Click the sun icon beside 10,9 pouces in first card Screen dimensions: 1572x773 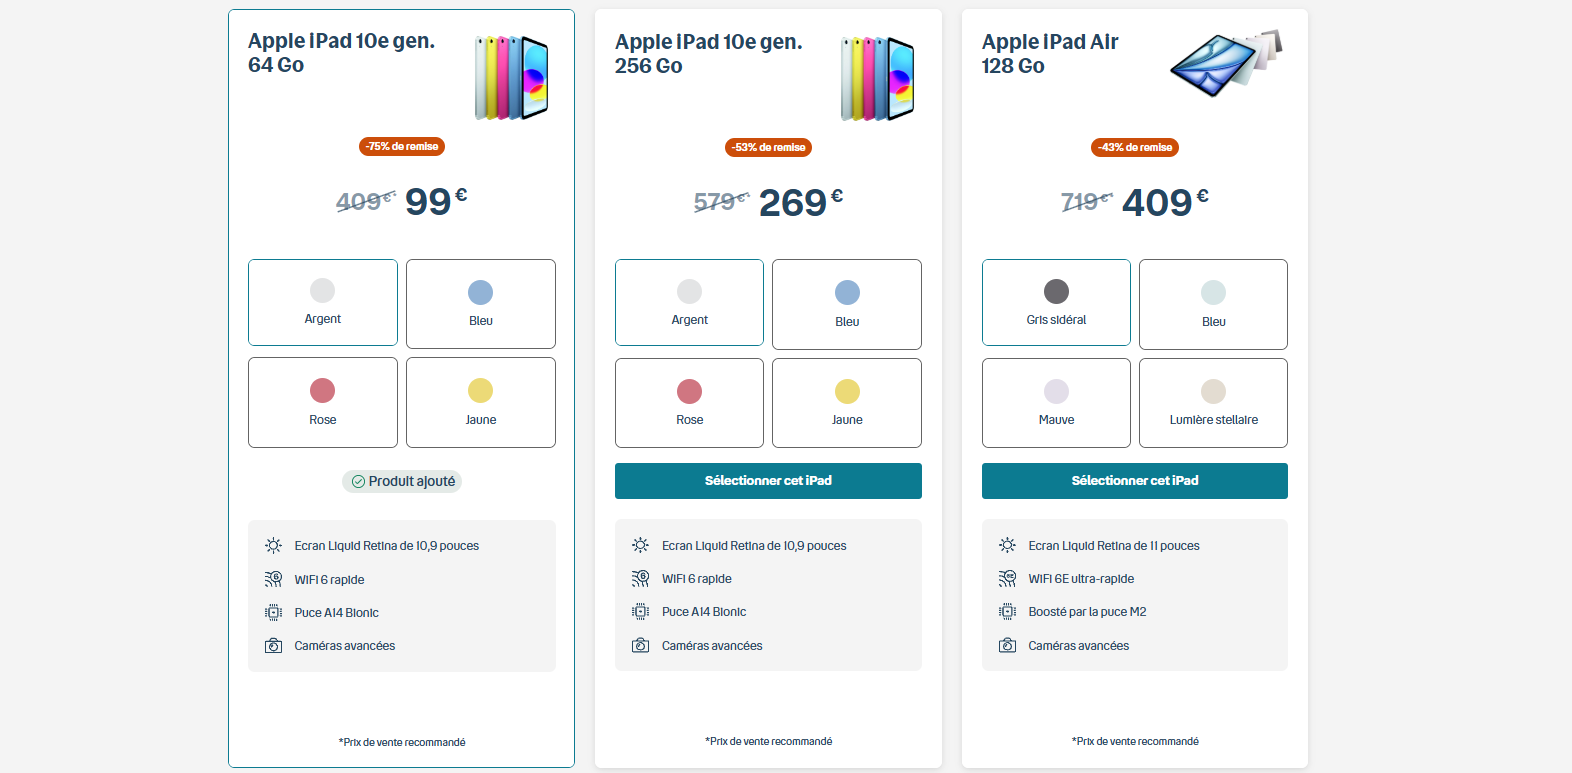pos(273,546)
